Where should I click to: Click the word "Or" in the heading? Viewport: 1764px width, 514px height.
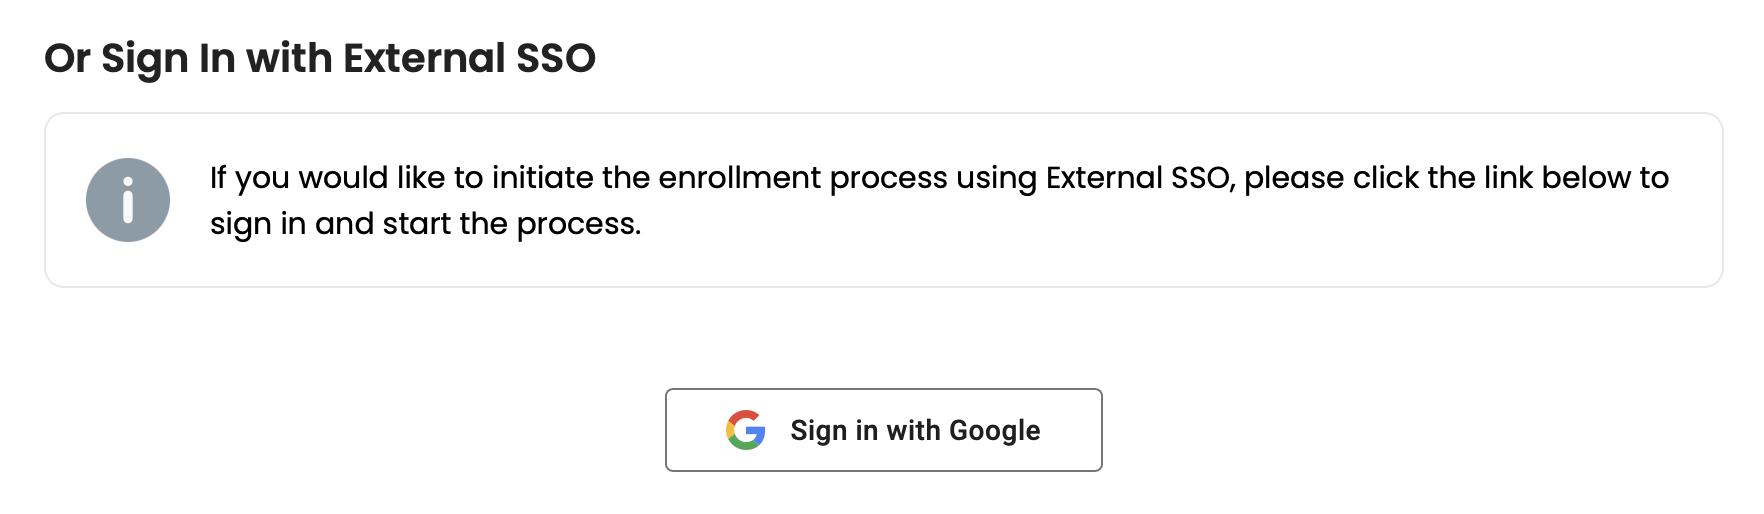(67, 58)
